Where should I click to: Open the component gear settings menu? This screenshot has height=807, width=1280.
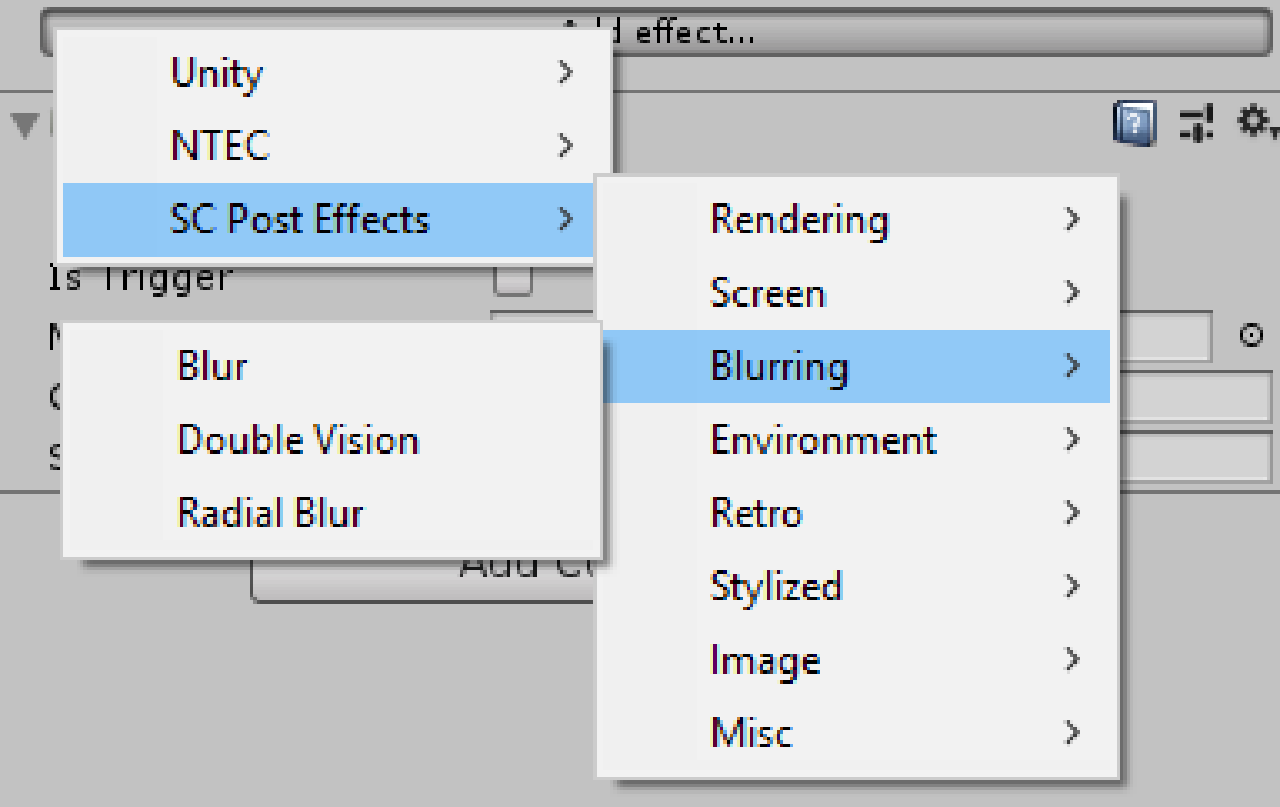[x=1256, y=123]
